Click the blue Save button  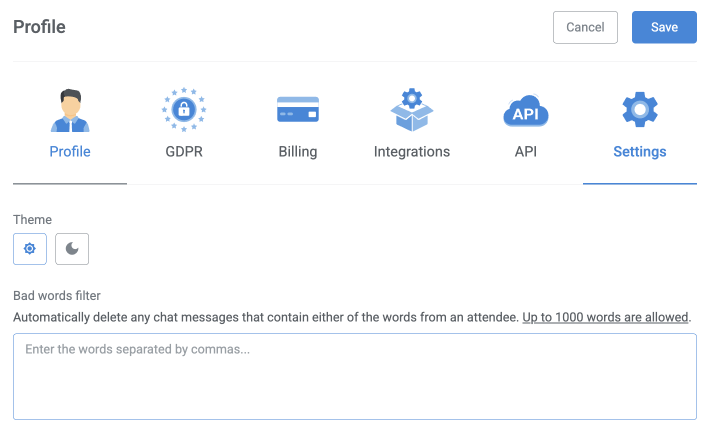click(x=664, y=27)
